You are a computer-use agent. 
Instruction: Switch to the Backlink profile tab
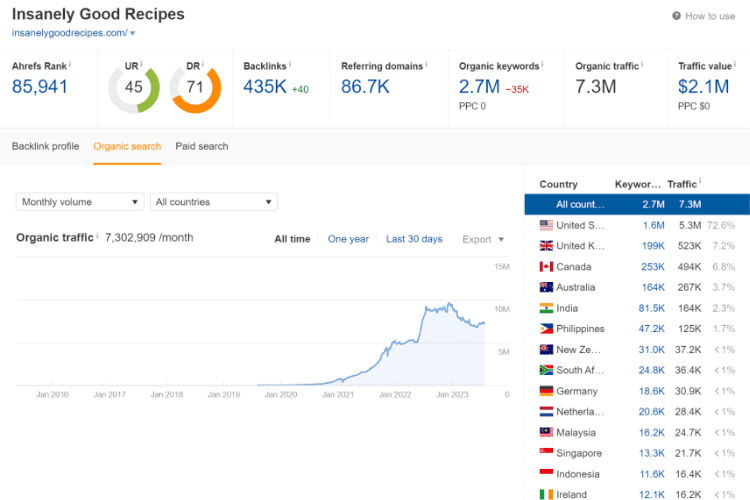pyautogui.click(x=45, y=146)
